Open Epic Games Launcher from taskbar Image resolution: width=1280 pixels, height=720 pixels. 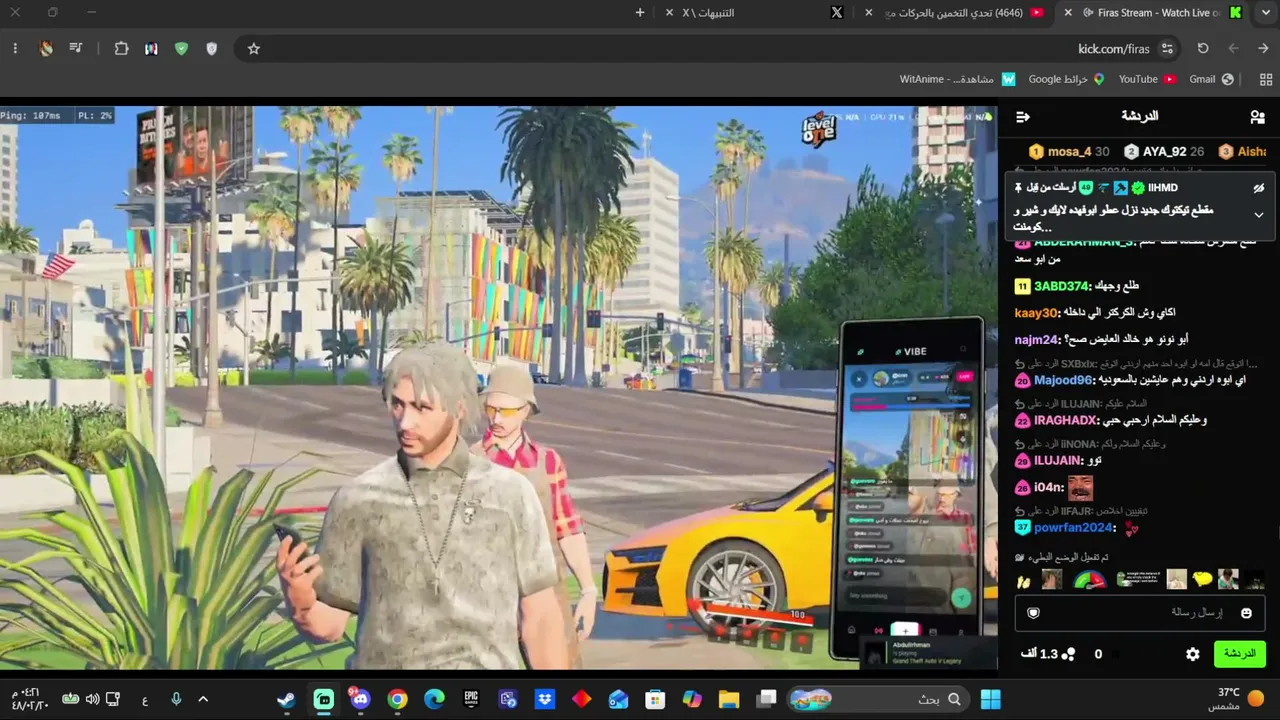click(471, 699)
